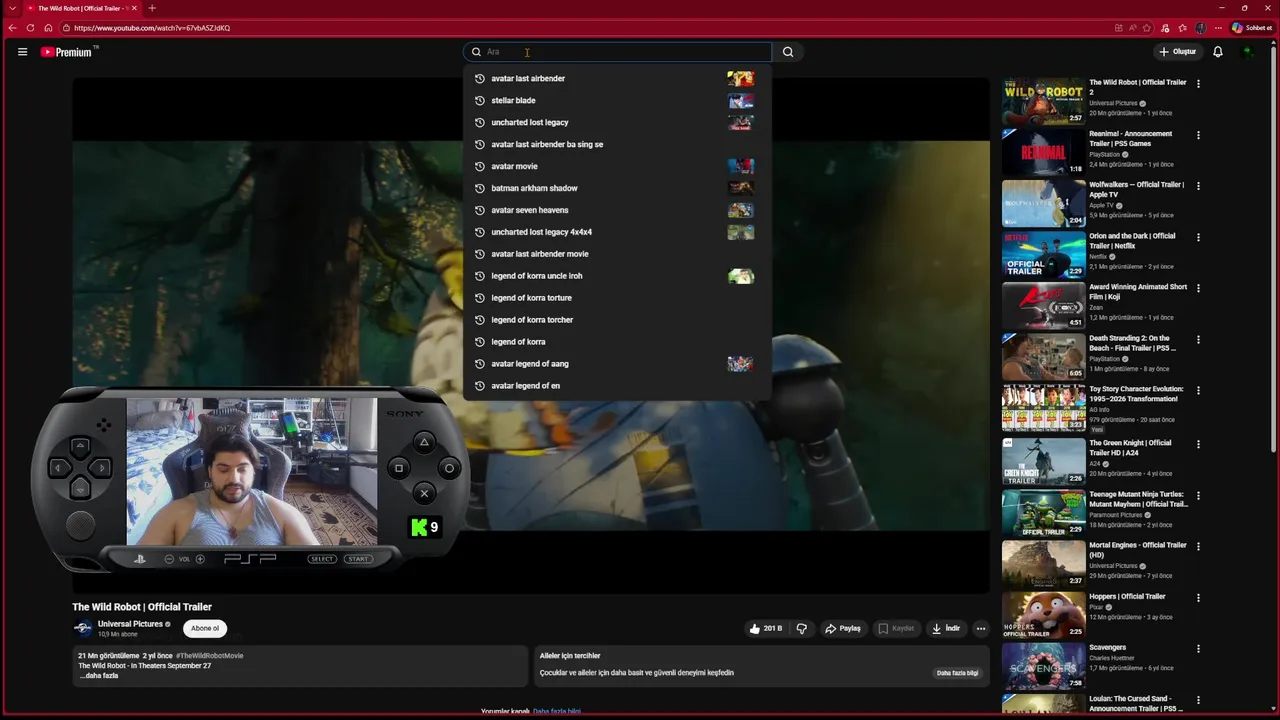1280x720 pixels.
Task: Select suggestion avatar movie
Action: [x=617, y=166]
